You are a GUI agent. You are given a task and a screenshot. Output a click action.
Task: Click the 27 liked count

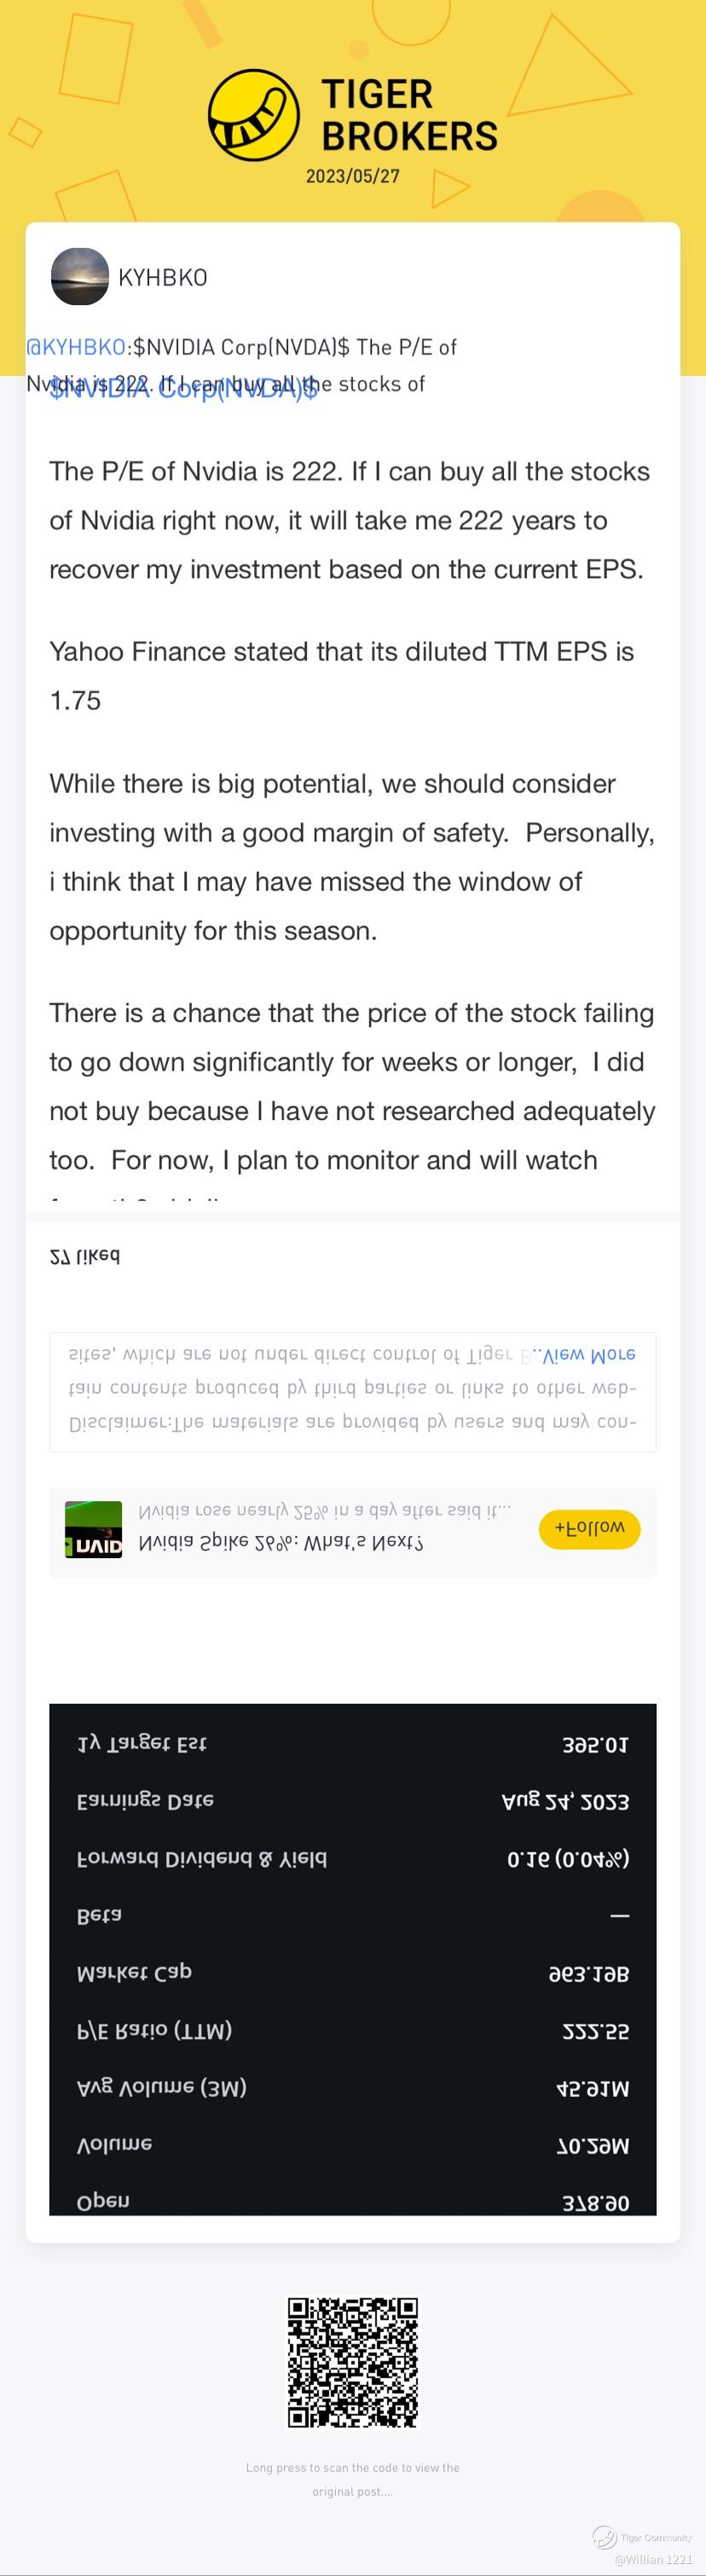85,1256
